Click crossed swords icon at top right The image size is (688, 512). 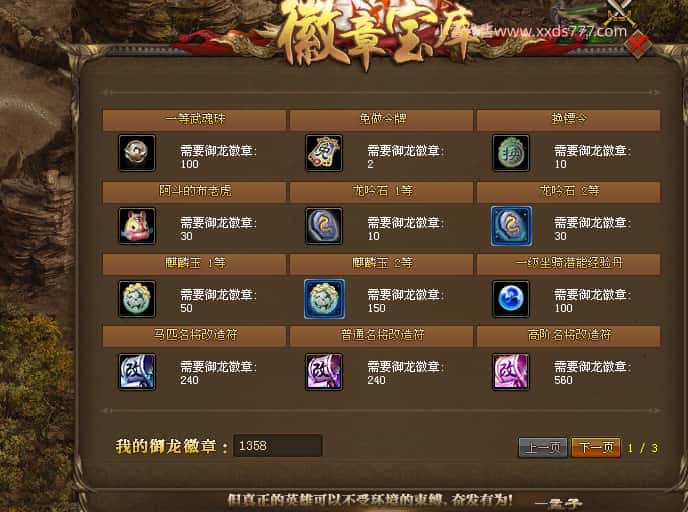[620, 13]
